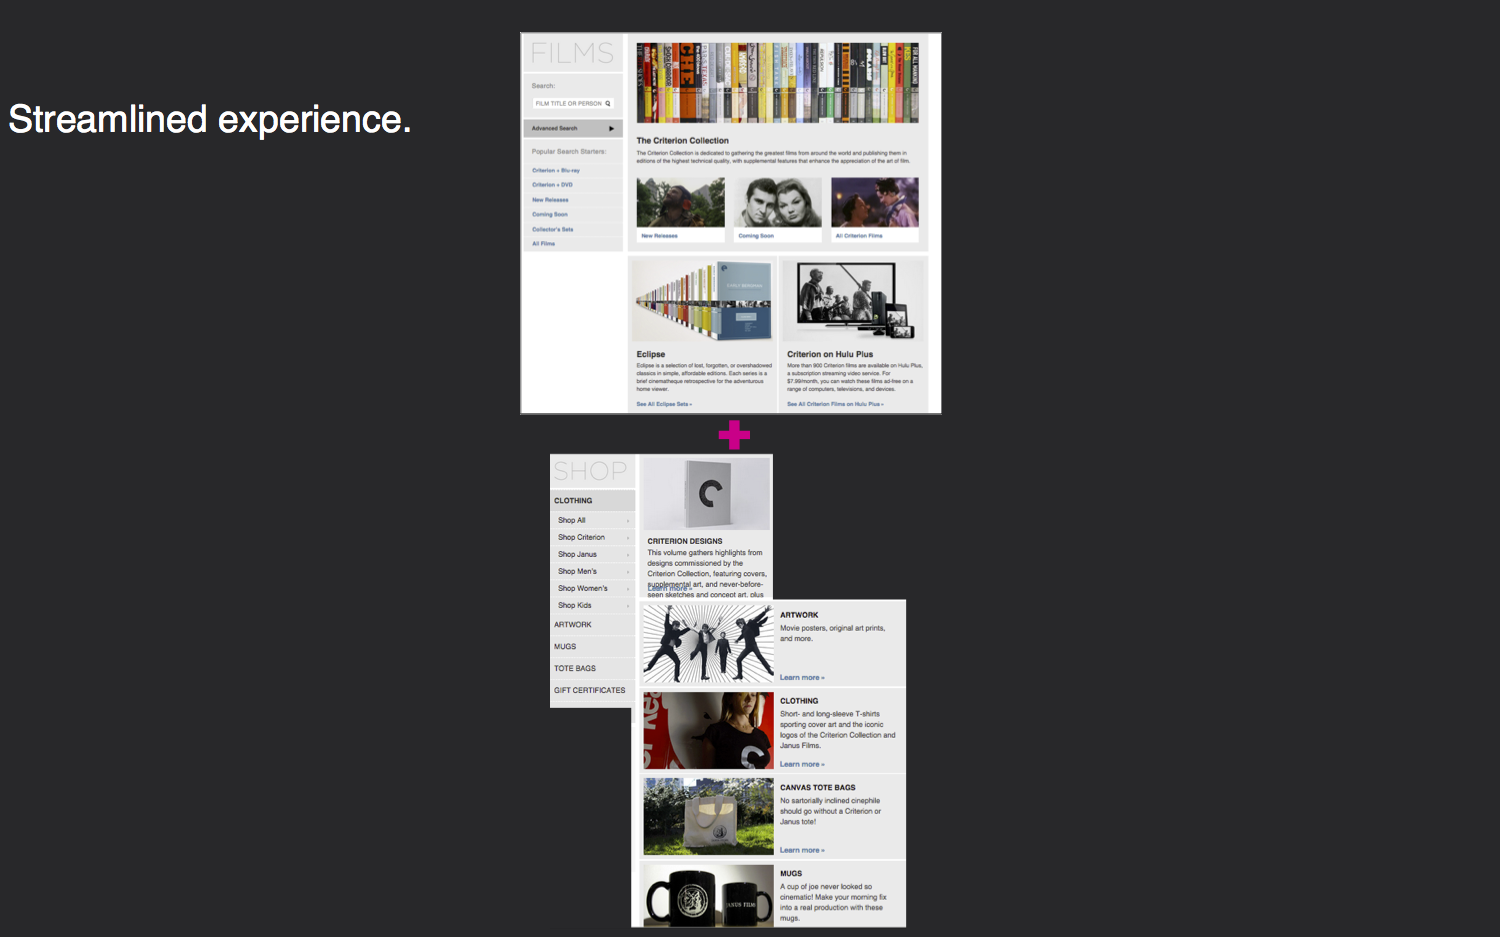This screenshot has width=1500, height=937.
Task: Click the chevron next to Shop Men's
Action: point(628,572)
